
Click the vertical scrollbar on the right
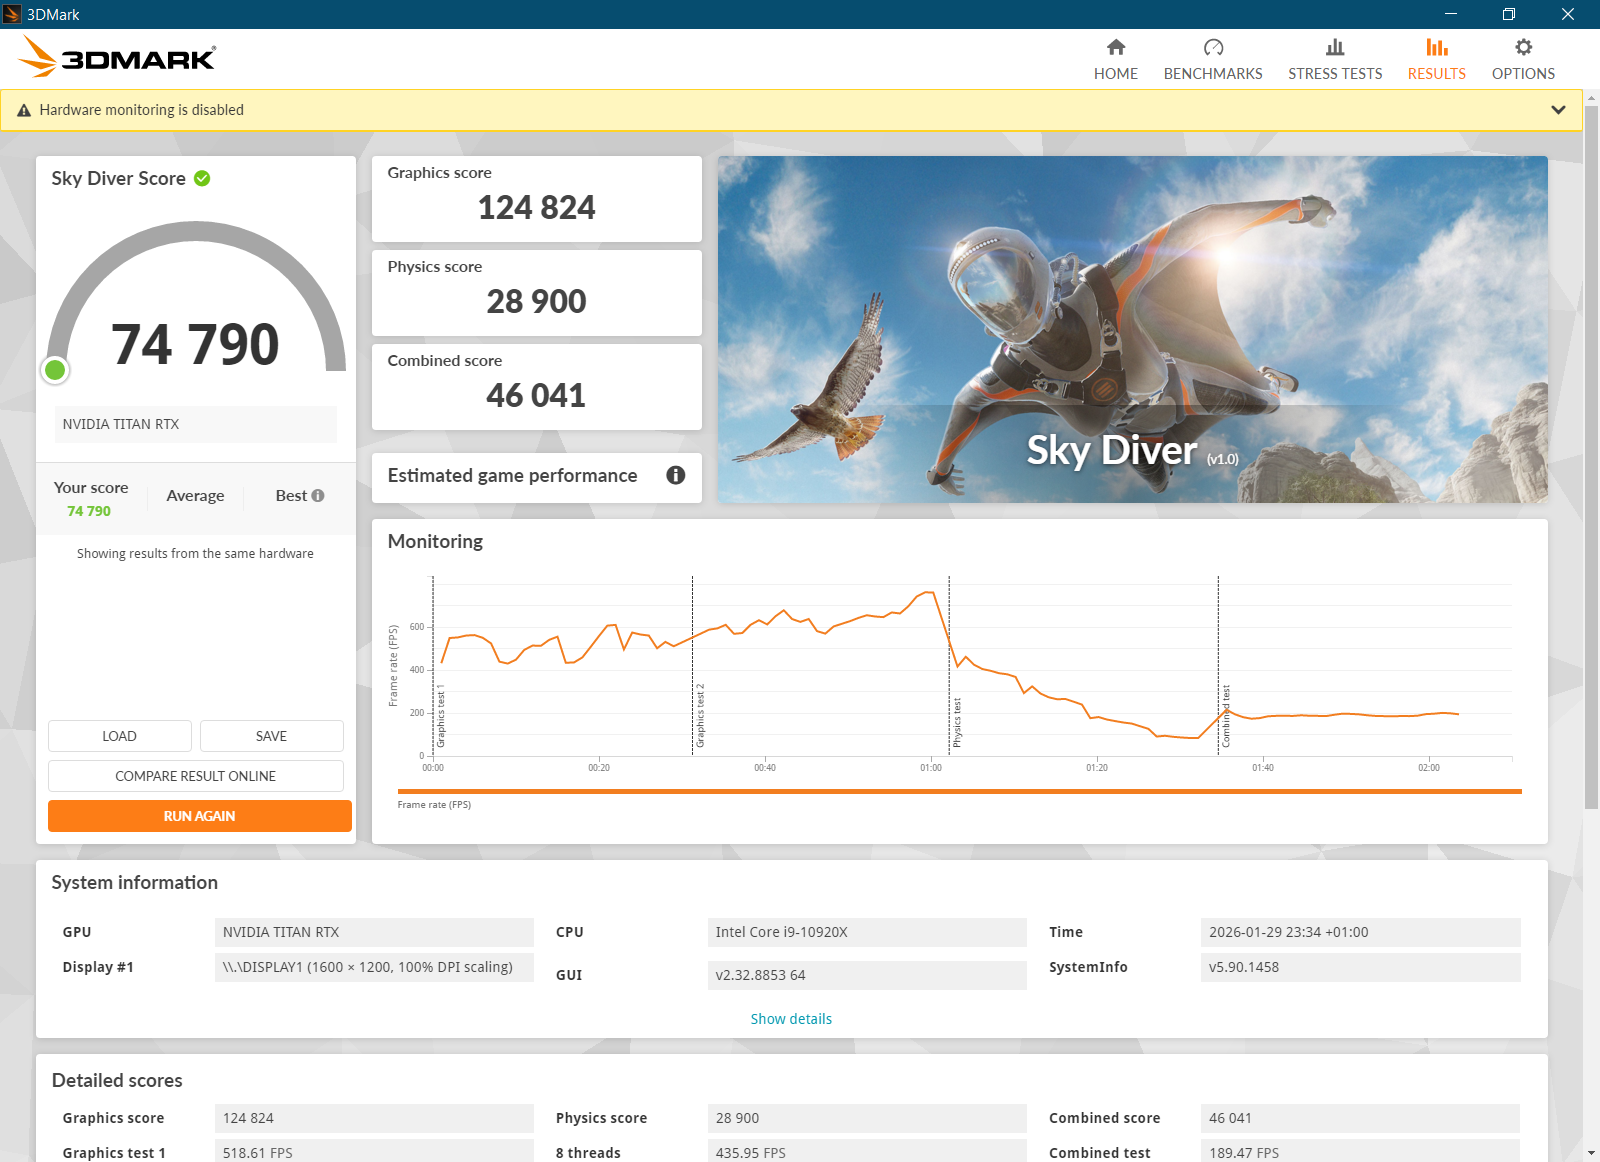coord(1591,450)
